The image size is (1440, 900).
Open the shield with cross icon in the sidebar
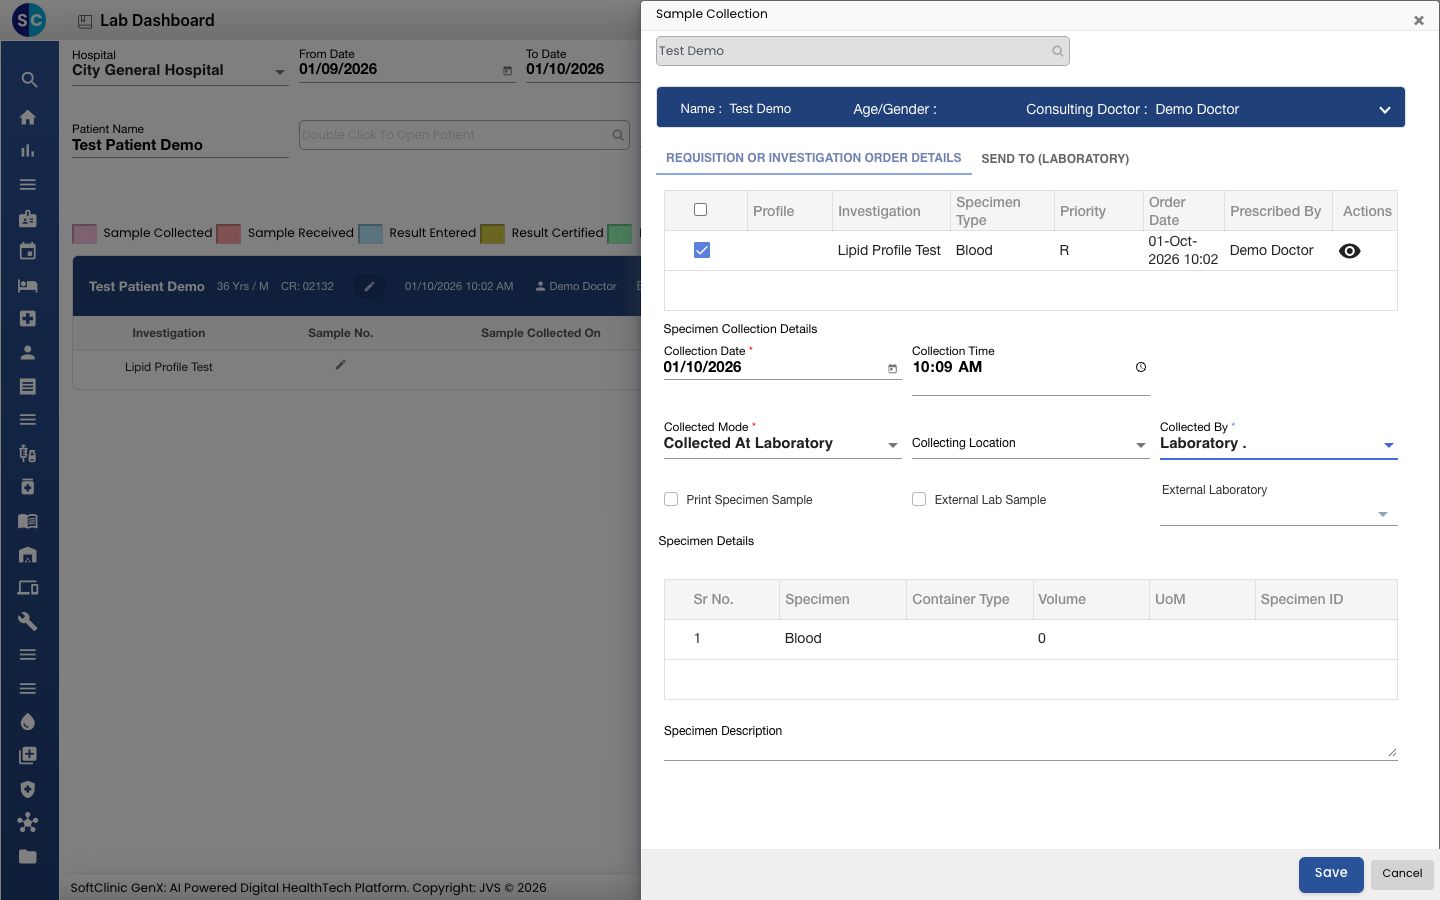28,789
